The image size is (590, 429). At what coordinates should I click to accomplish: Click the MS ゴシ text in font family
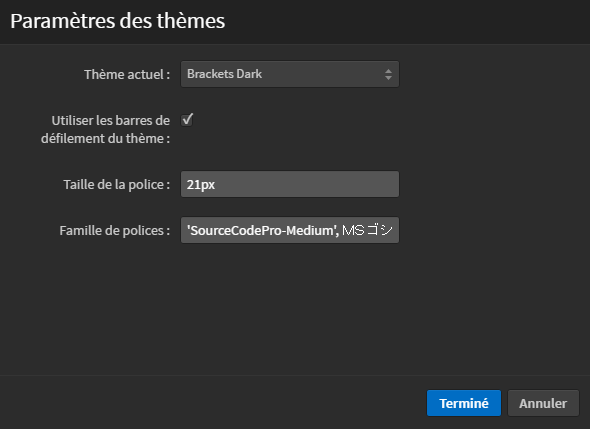(x=367, y=230)
